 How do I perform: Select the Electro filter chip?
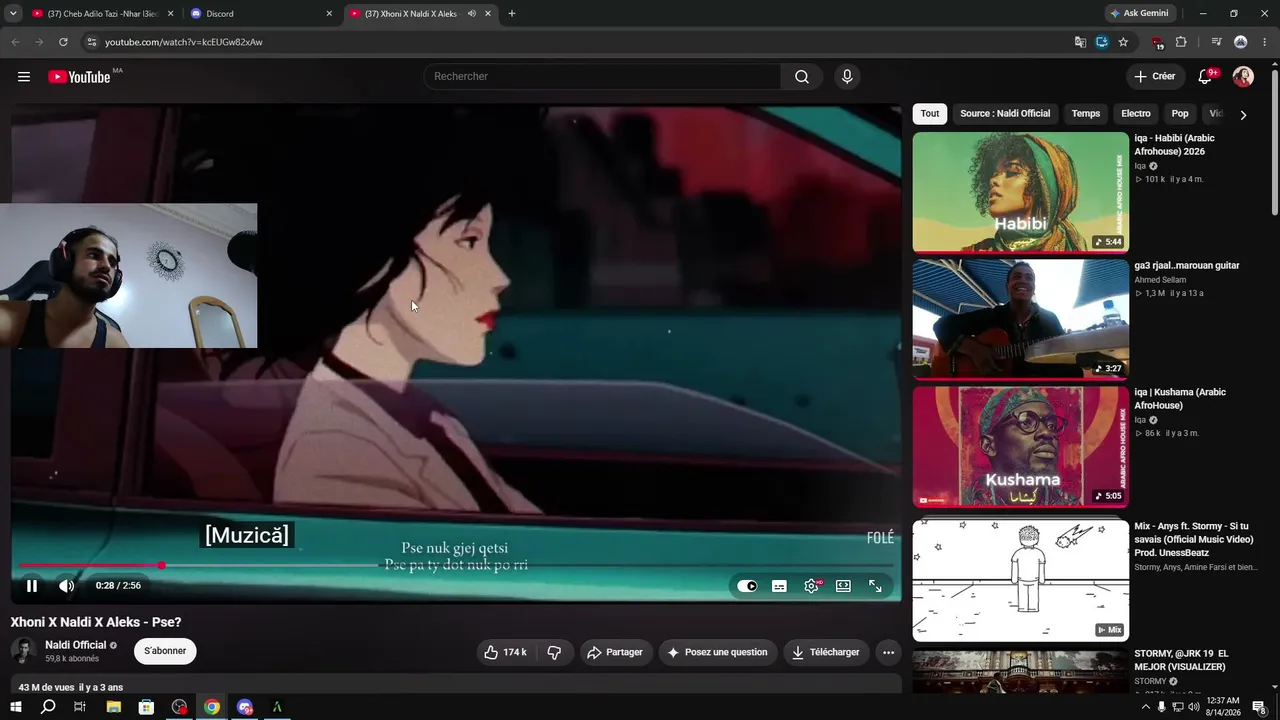click(x=1136, y=114)
